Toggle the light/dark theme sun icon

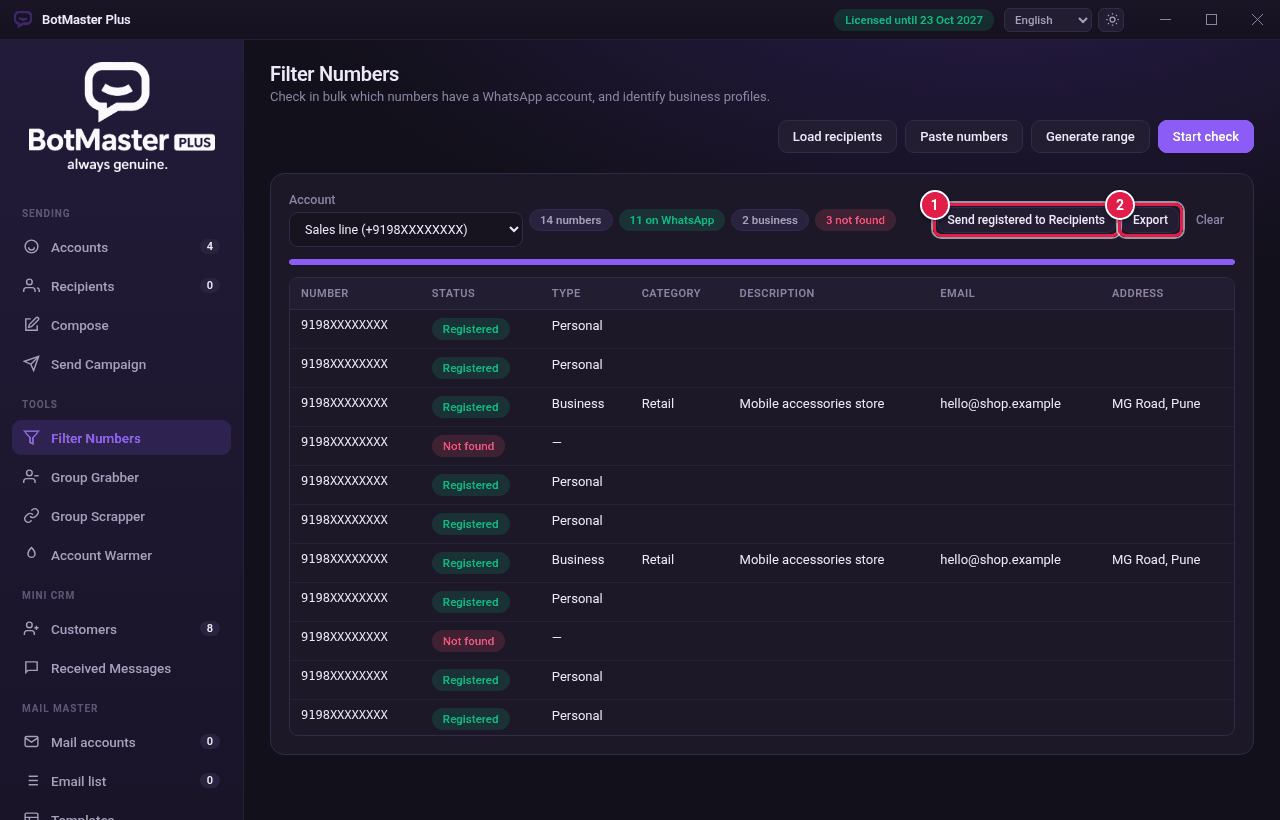point(1111,20)
